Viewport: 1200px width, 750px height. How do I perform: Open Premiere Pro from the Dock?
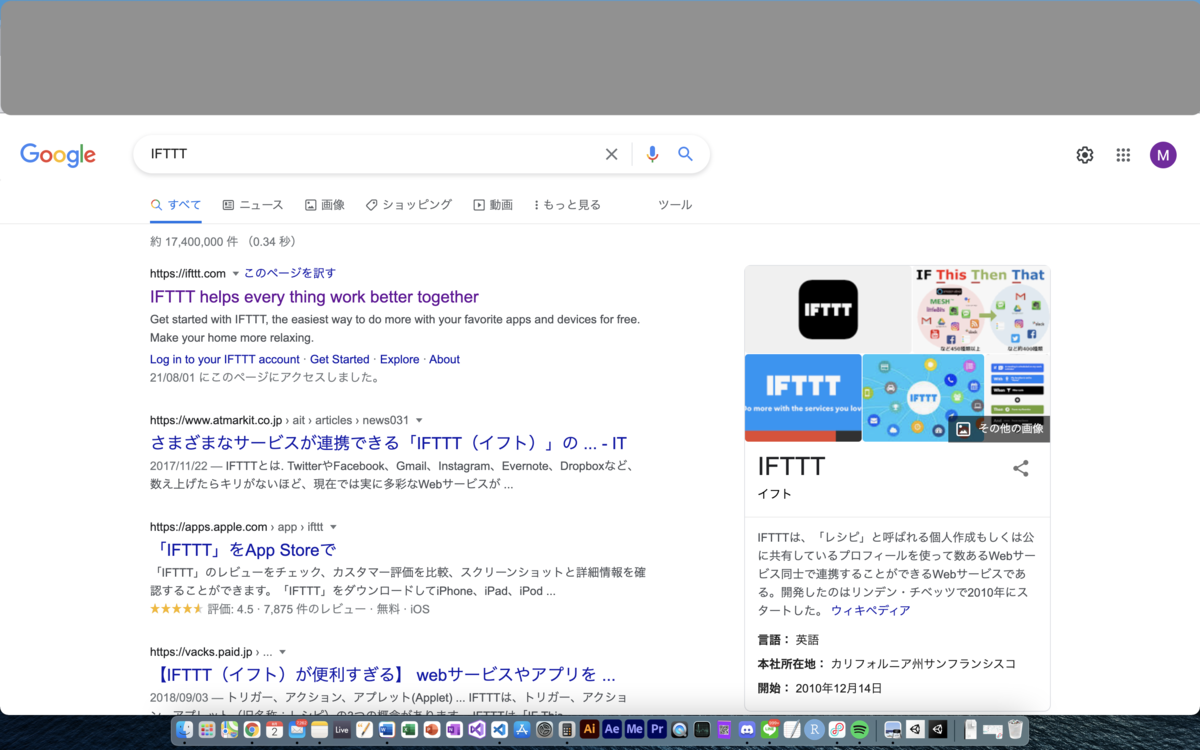pos(658,729)
